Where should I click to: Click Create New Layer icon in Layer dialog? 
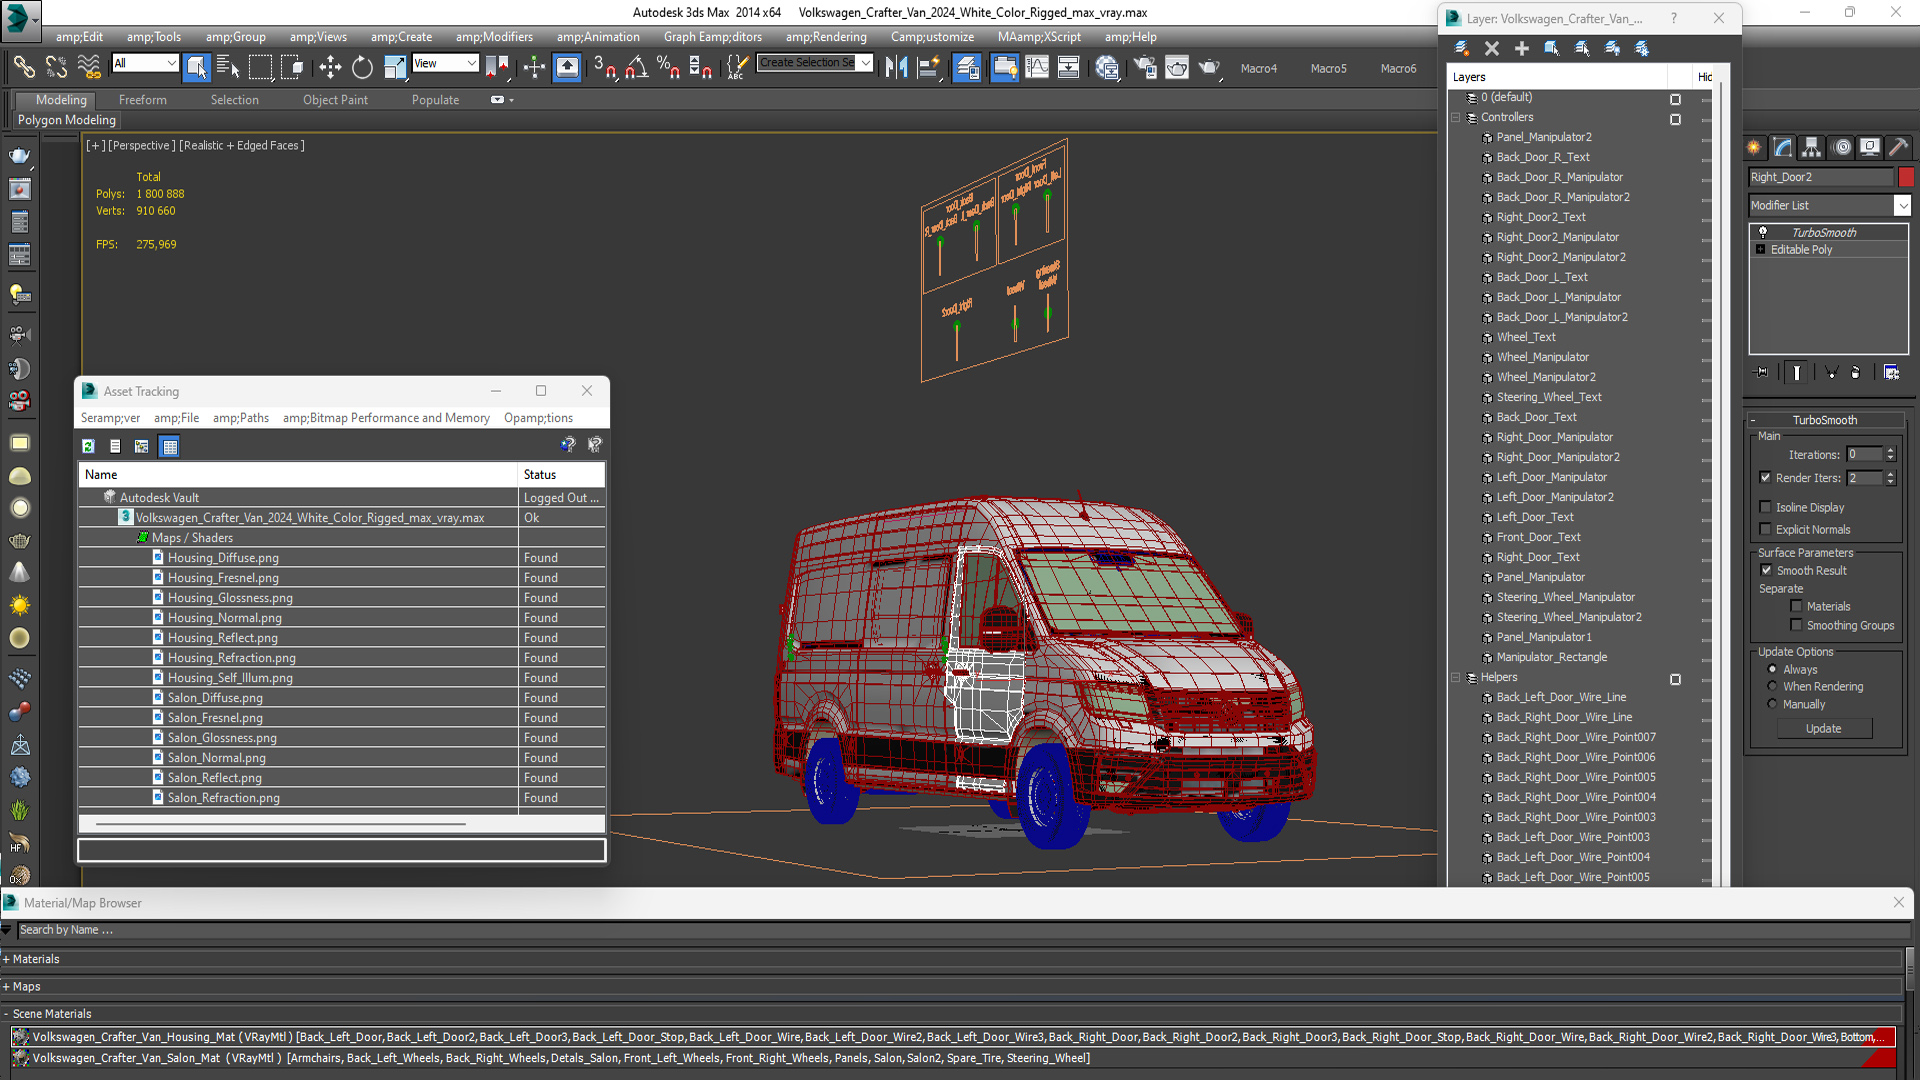point(1461,48)
